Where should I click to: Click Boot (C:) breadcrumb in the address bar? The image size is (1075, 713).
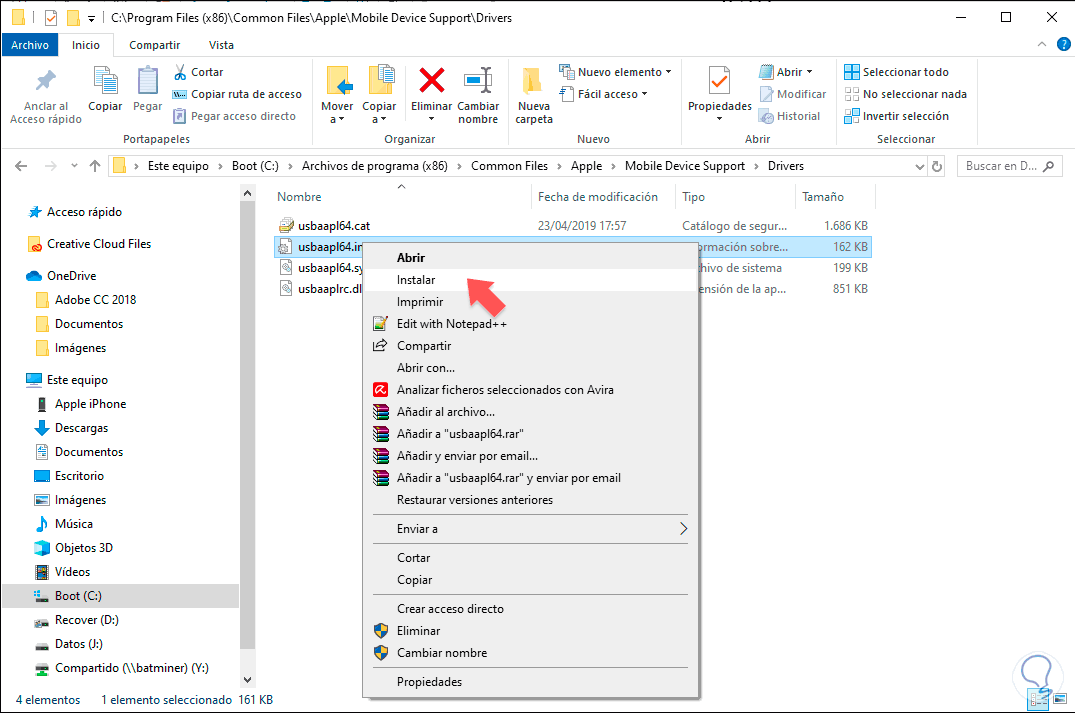[x=255, y=166]
